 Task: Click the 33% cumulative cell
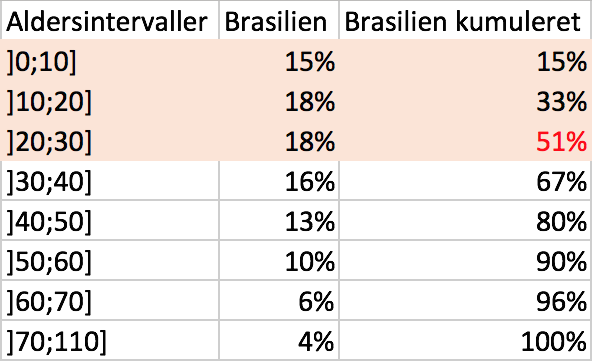click(466, 100)
